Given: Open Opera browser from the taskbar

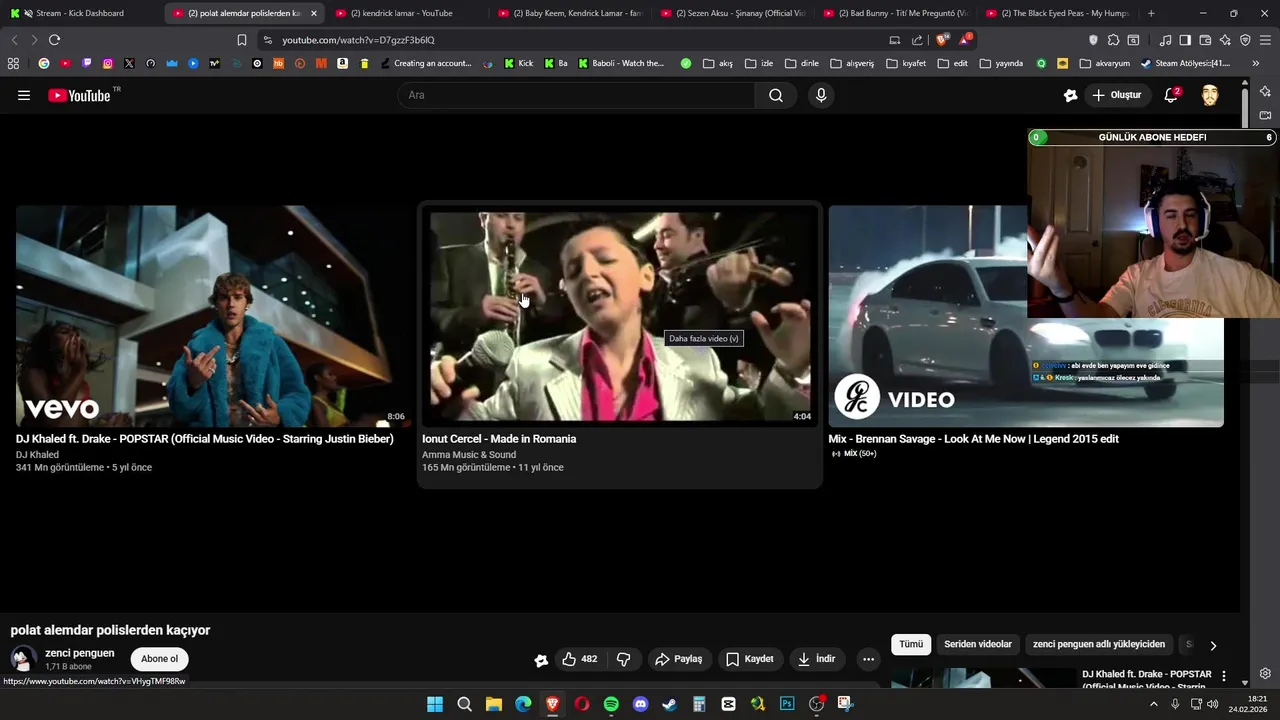Looking at the screenshot, I should [581, 704].
